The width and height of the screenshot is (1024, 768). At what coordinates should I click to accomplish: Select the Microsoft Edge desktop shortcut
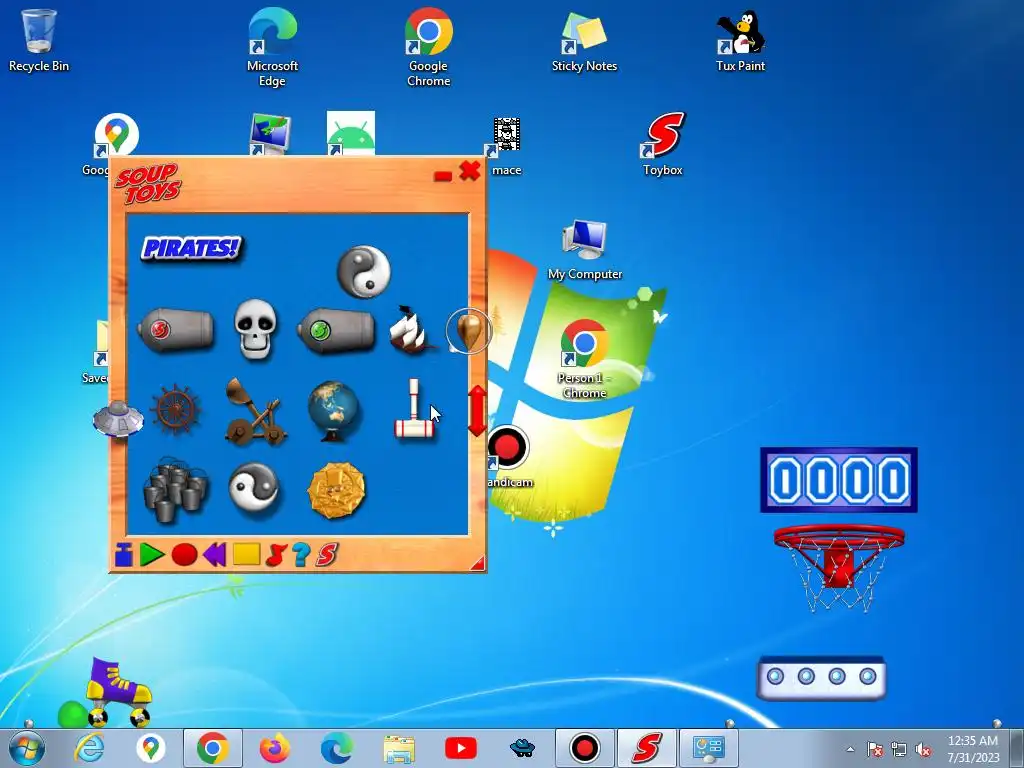click(272, 48)
